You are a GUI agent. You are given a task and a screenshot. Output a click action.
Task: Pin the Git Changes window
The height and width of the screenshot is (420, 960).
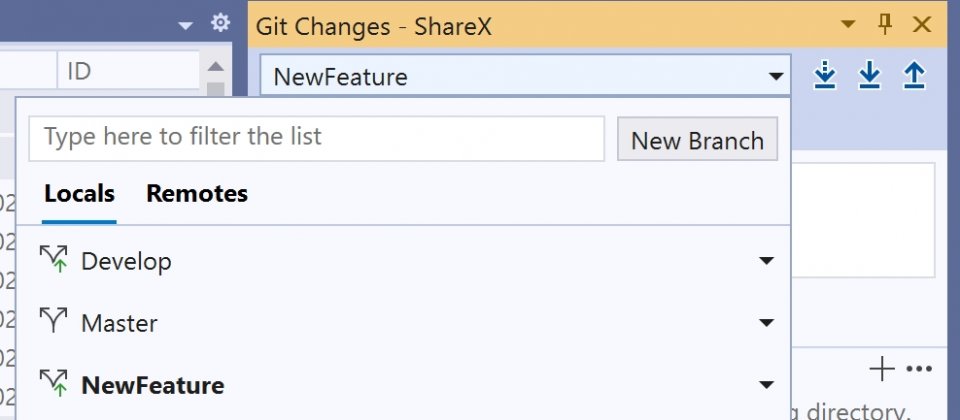click(x=885, y=24)
